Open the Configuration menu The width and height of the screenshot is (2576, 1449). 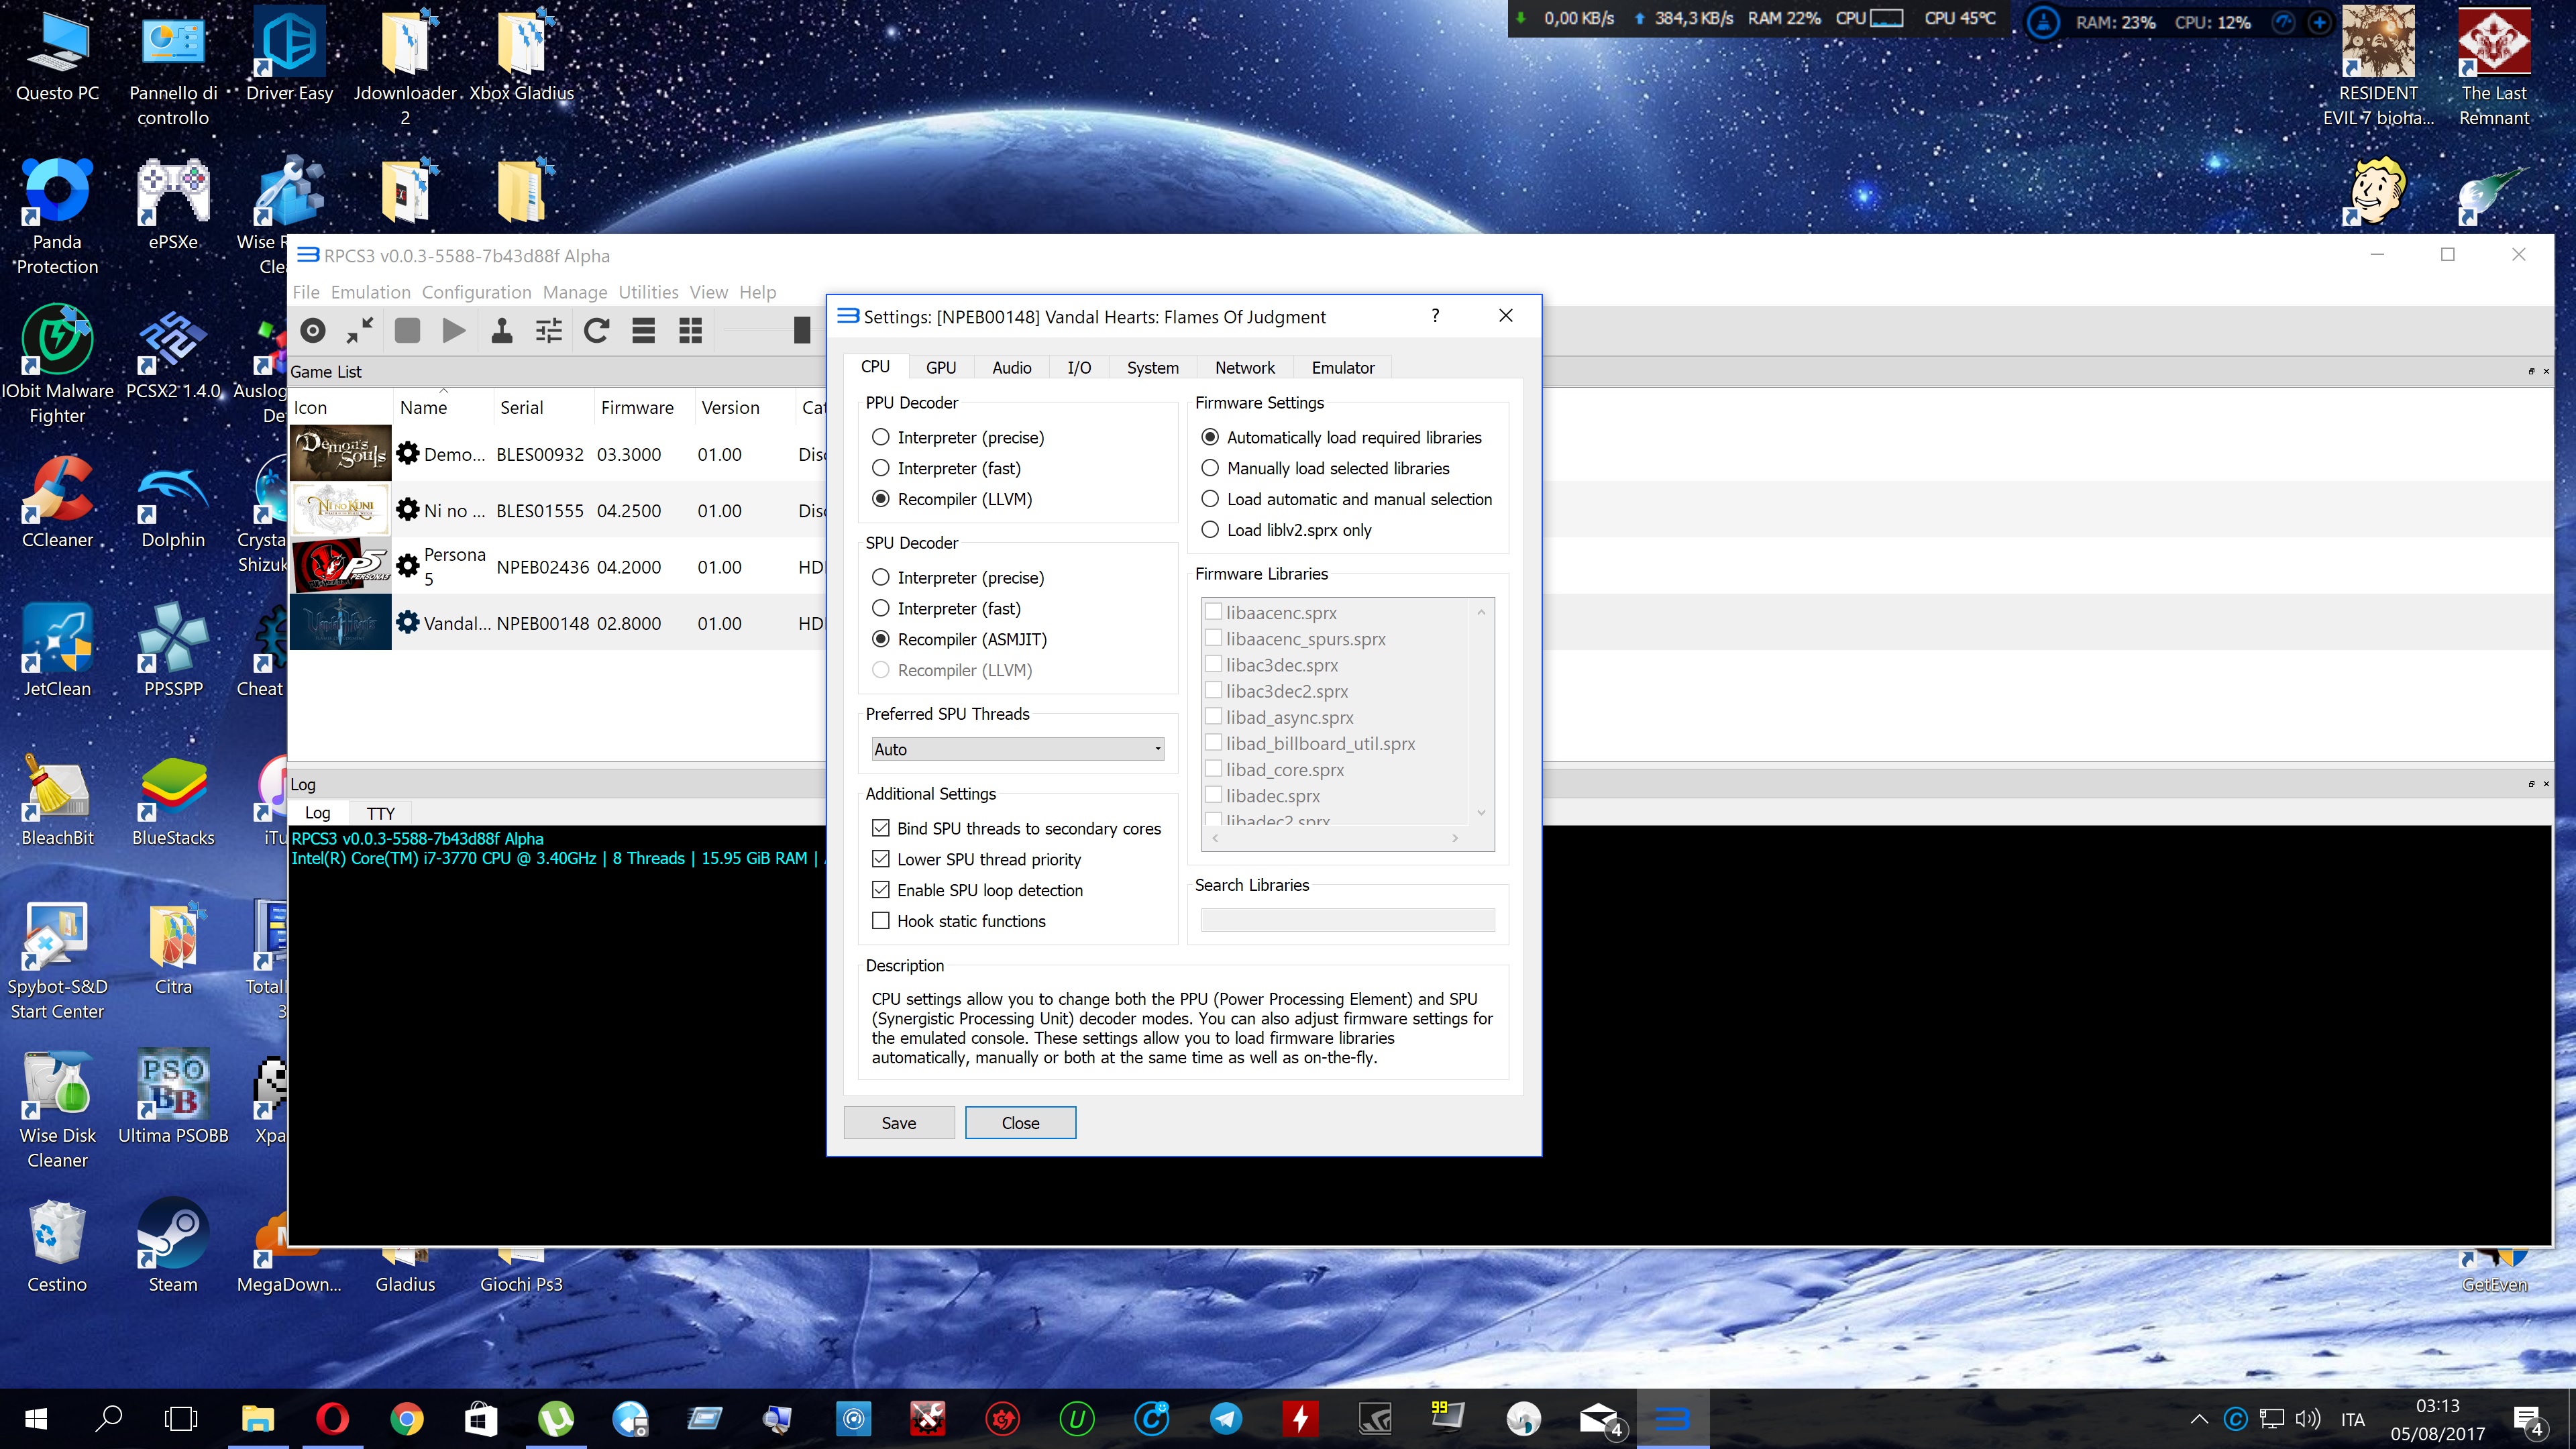(x=476, y=292)
